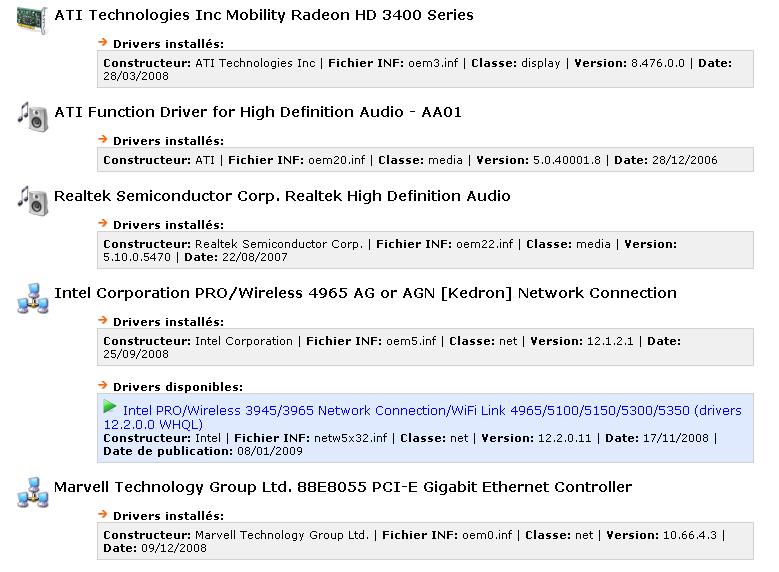Image resolution: width=779 pixels, height=572 pixels.
Task: Click the oem20.inf installed driver info box
Action: [424, 160]
